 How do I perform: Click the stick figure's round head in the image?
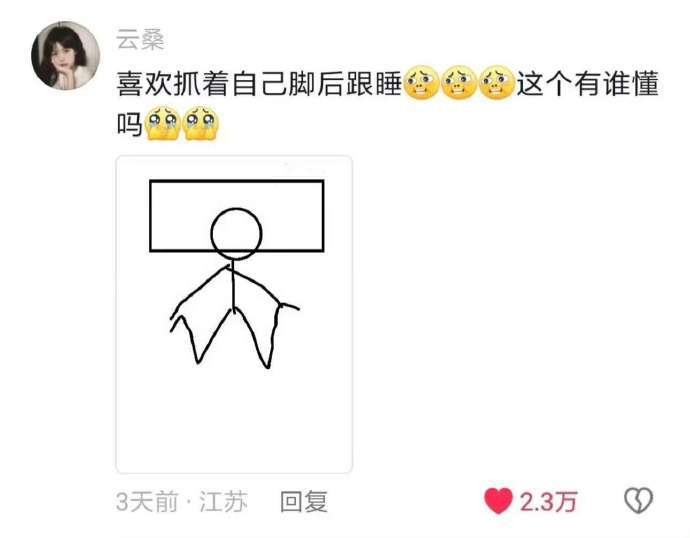pos(236,234)
